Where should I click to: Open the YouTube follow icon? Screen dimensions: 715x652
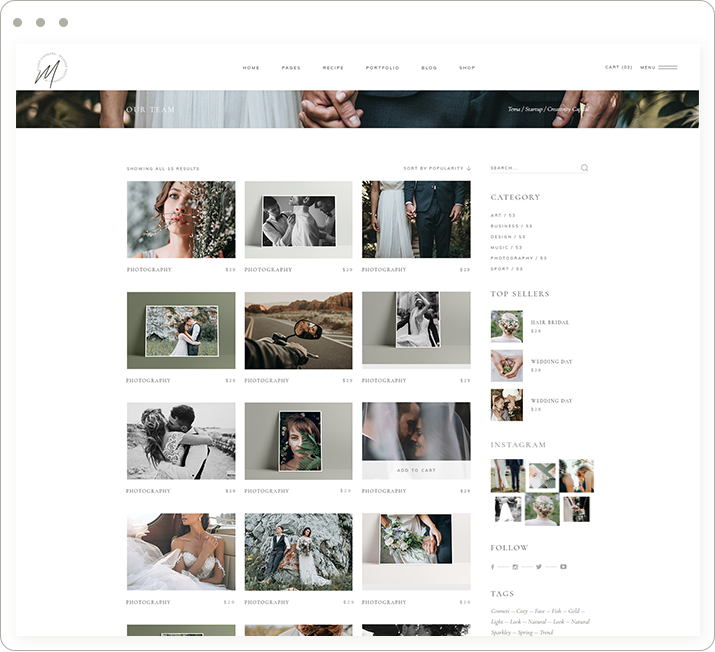point(563,567)
